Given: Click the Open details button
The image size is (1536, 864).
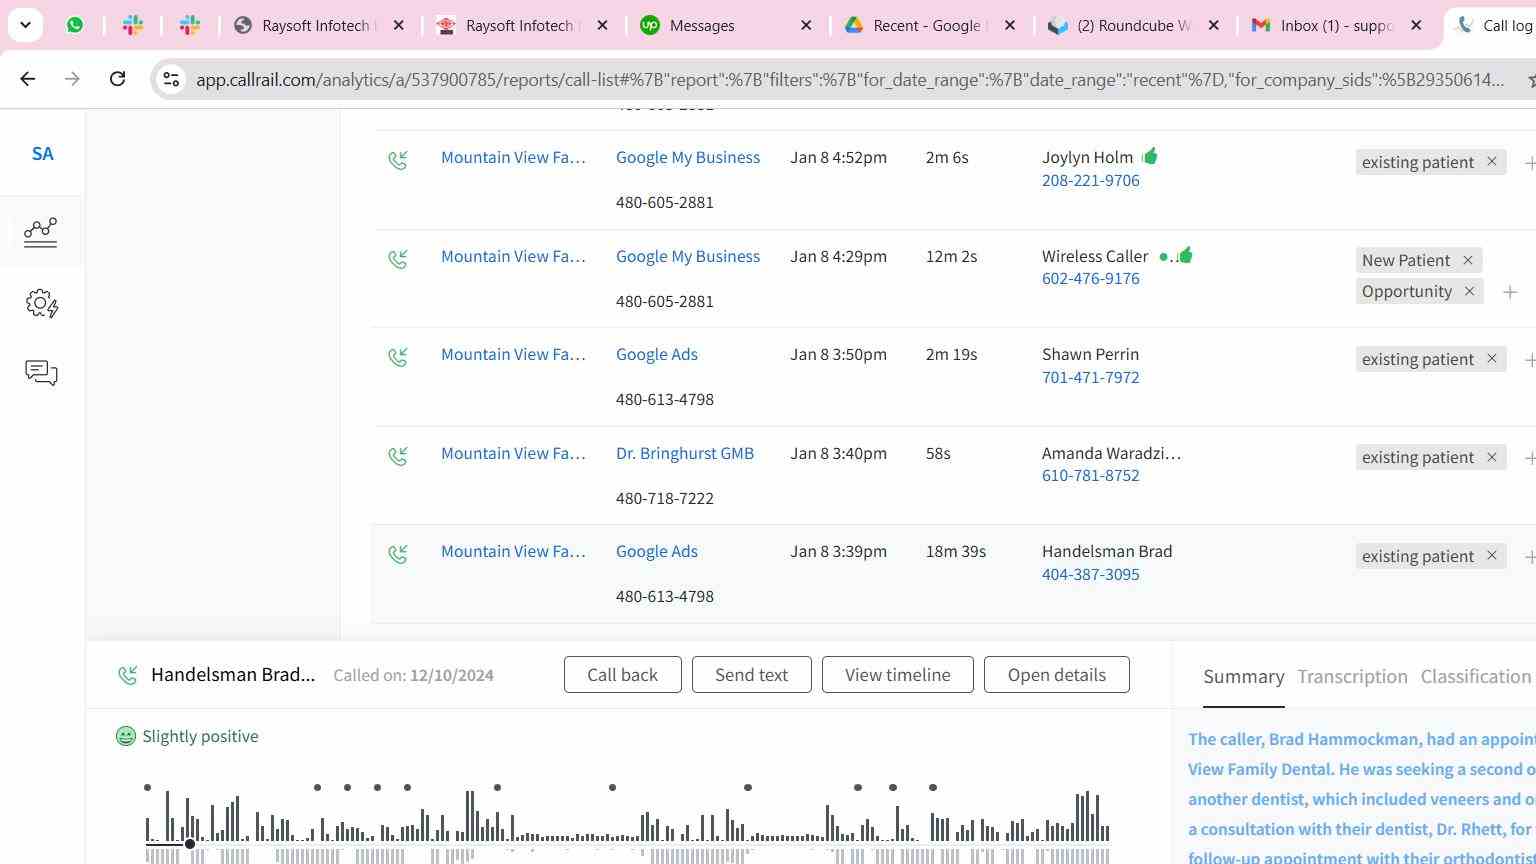Looking at the screenshot, I should pos(1056,675).
